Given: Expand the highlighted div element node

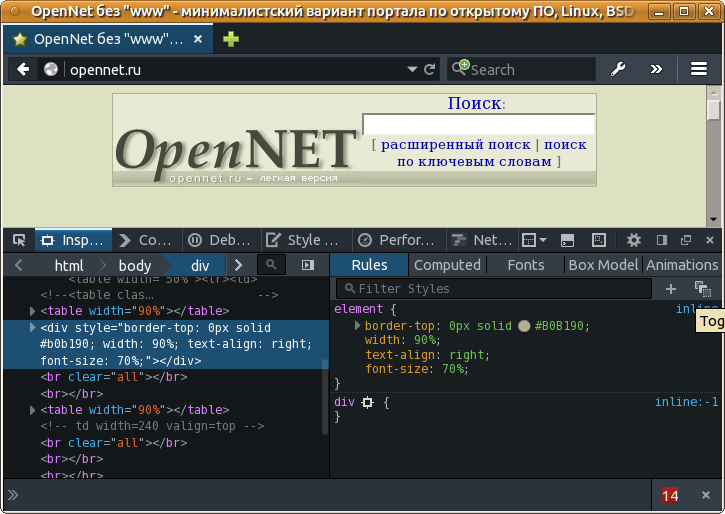Looking at the screenshot, I should coord(33,328).
